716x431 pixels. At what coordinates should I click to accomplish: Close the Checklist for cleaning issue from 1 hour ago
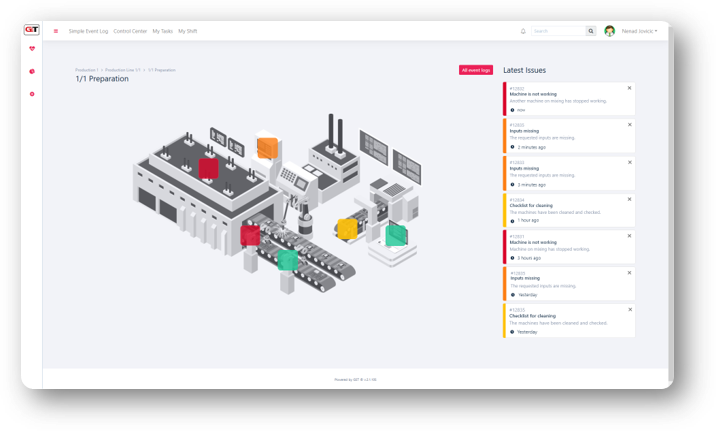coord(629,197)
